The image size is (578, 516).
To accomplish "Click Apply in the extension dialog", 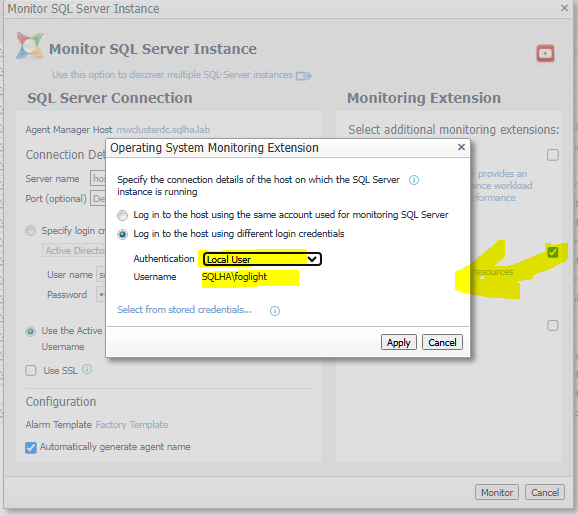I will point(398,342).
